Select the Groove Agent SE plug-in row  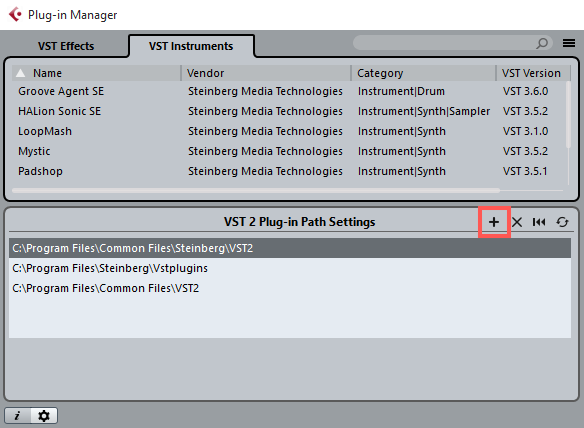point(289,91)
